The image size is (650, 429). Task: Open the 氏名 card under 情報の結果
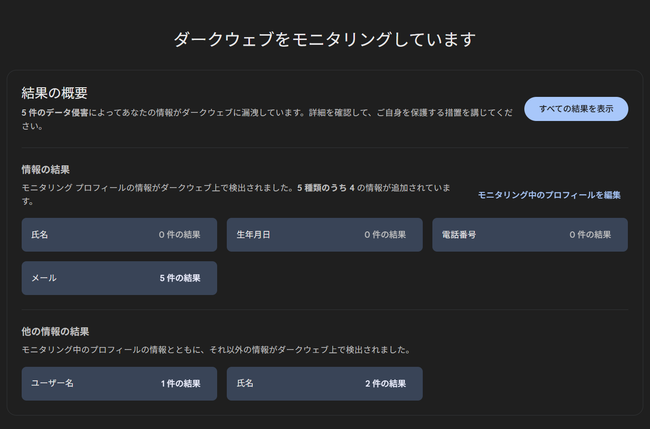pos(119,235)
